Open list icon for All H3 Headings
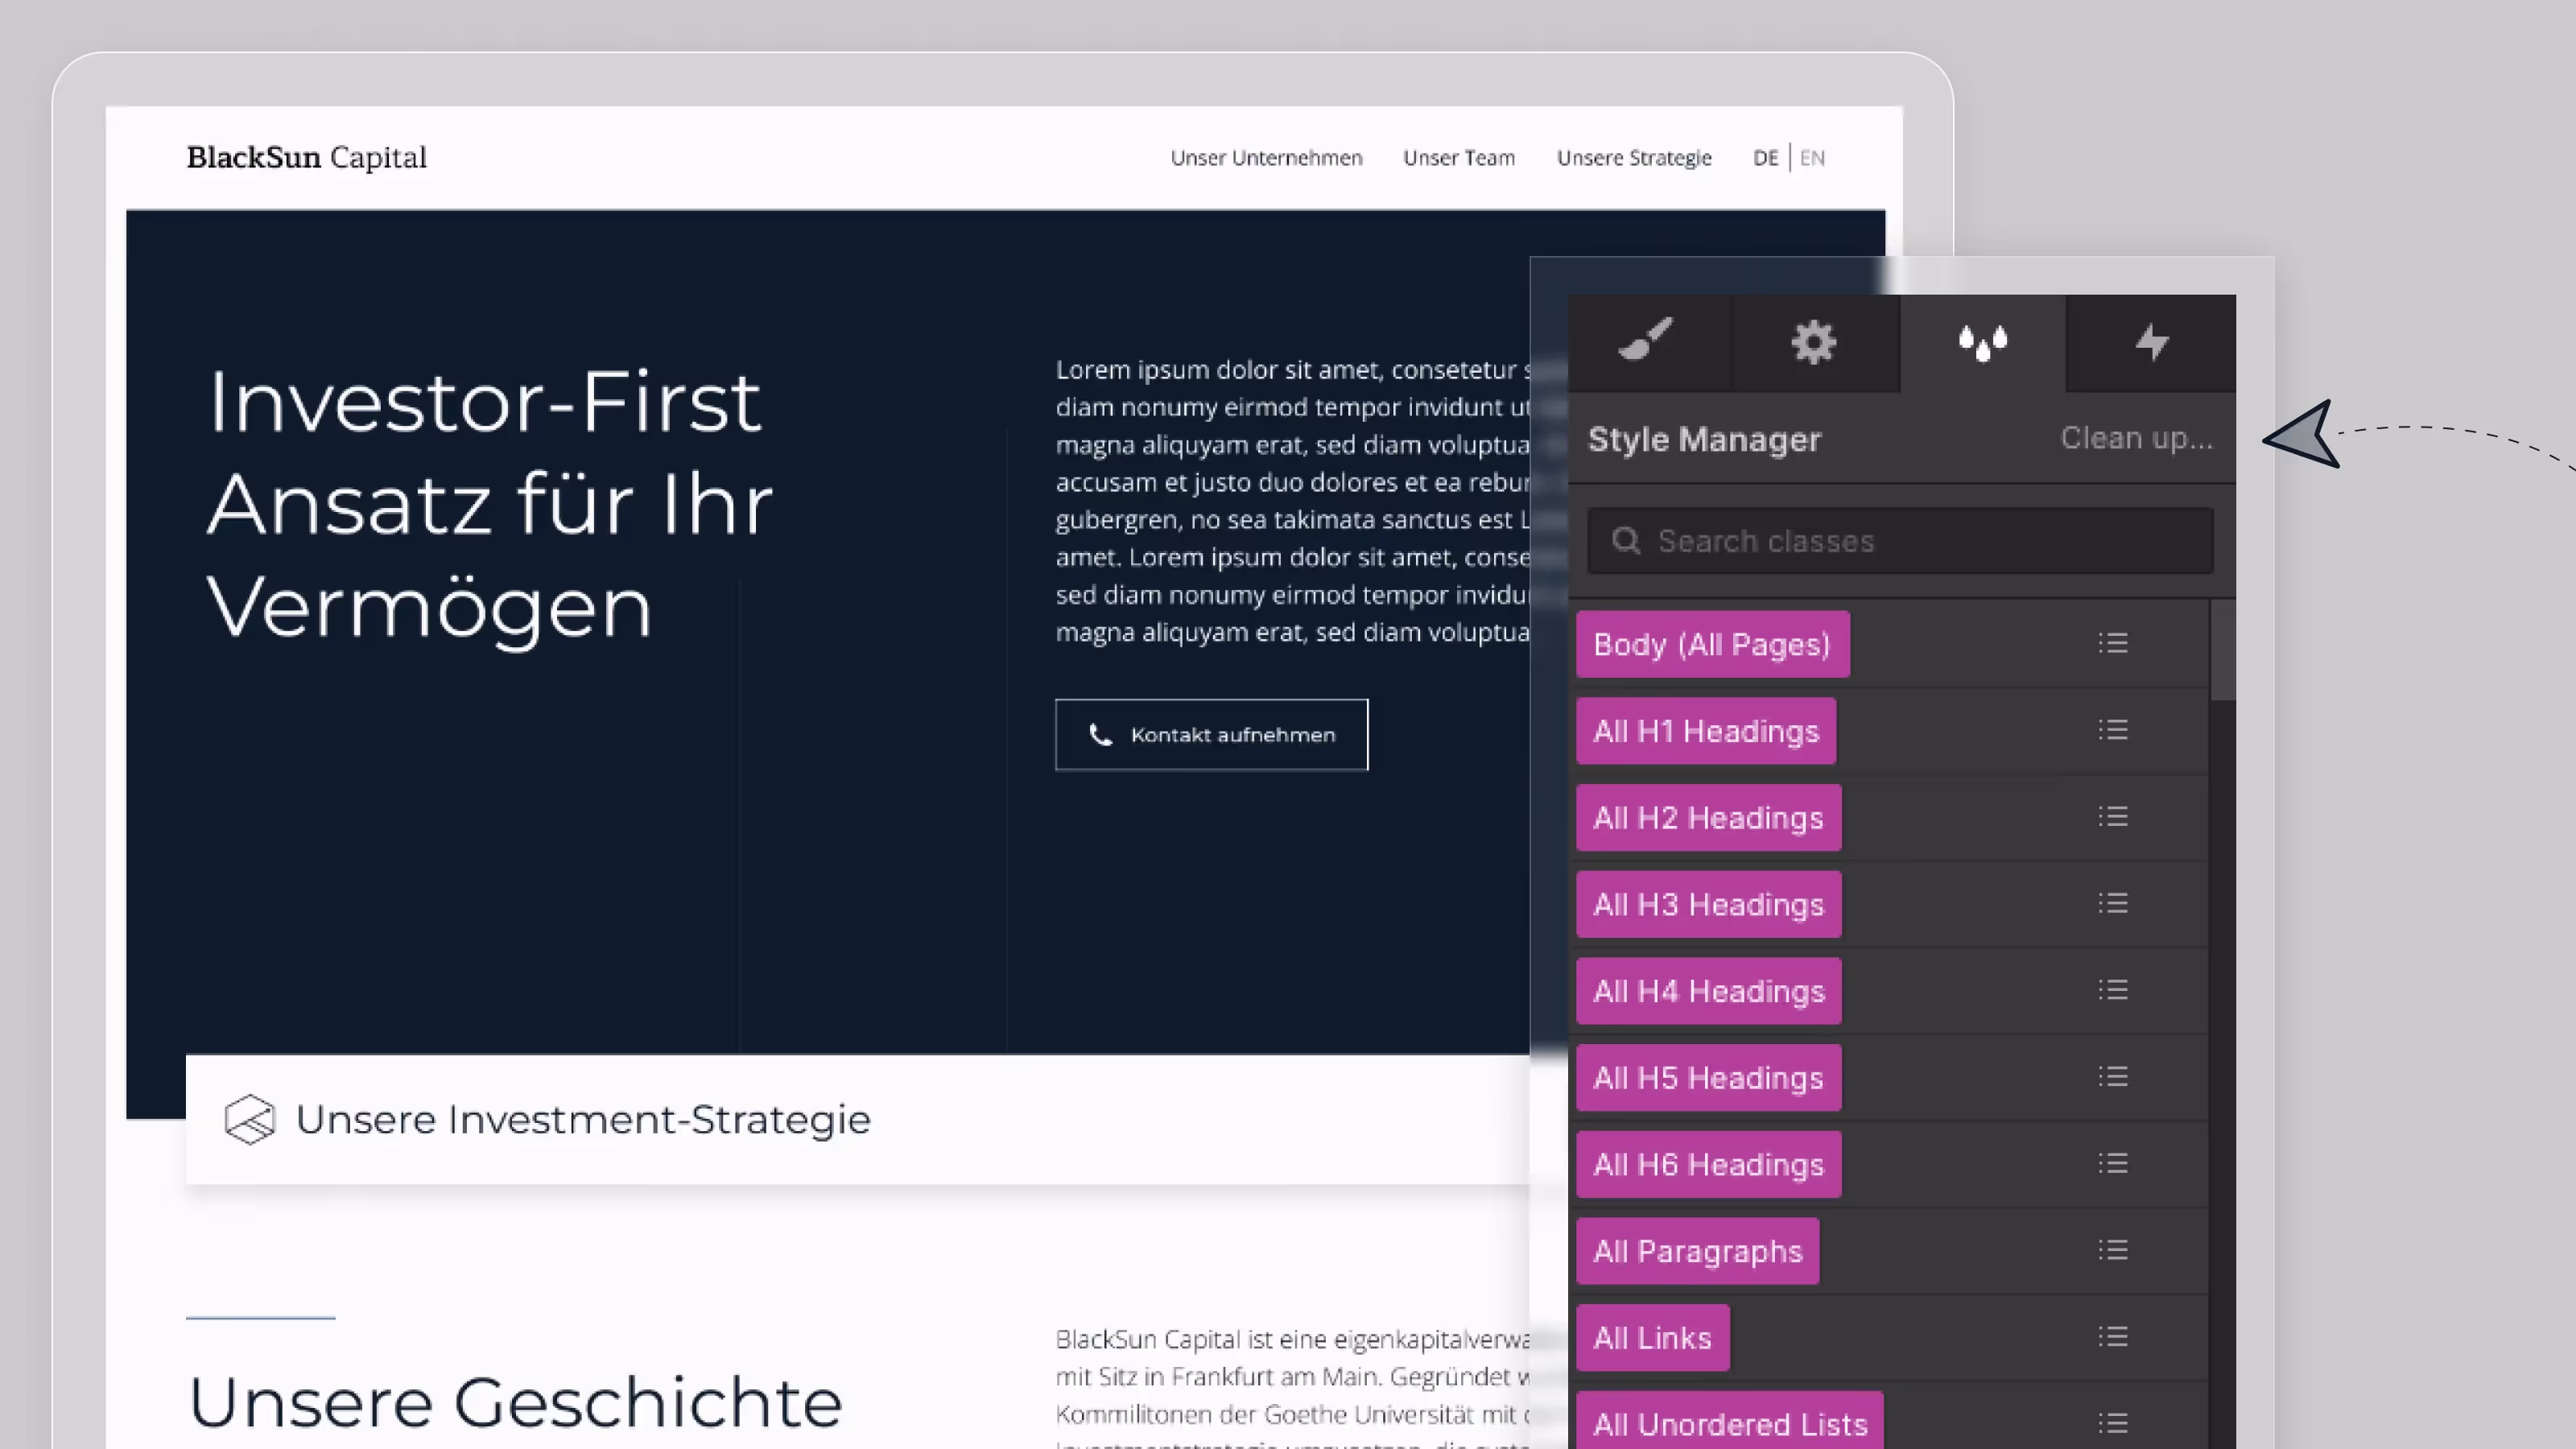This screenshot has width=2576, height=1449. pyautogui.click(x=2112, y=904)
